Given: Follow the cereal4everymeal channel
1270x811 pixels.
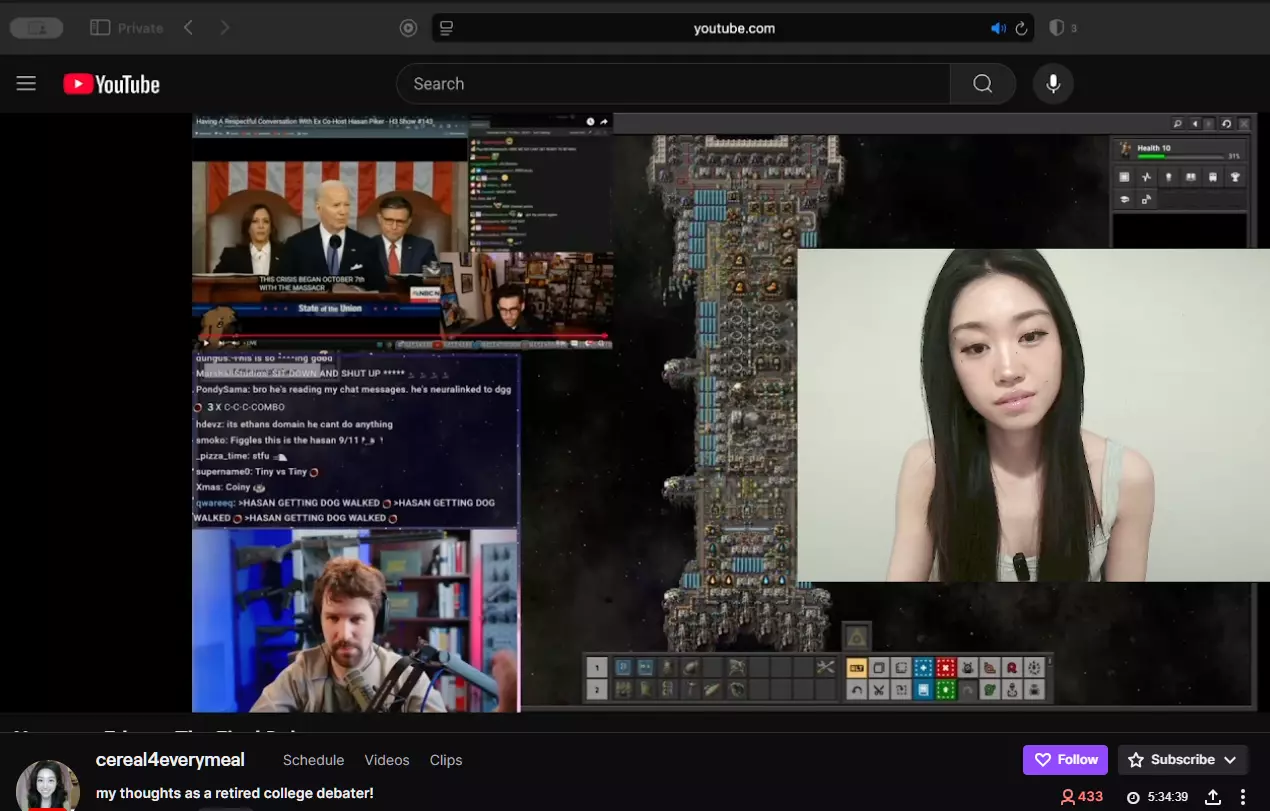Looking at the screenshot, I should [1065, 760].
